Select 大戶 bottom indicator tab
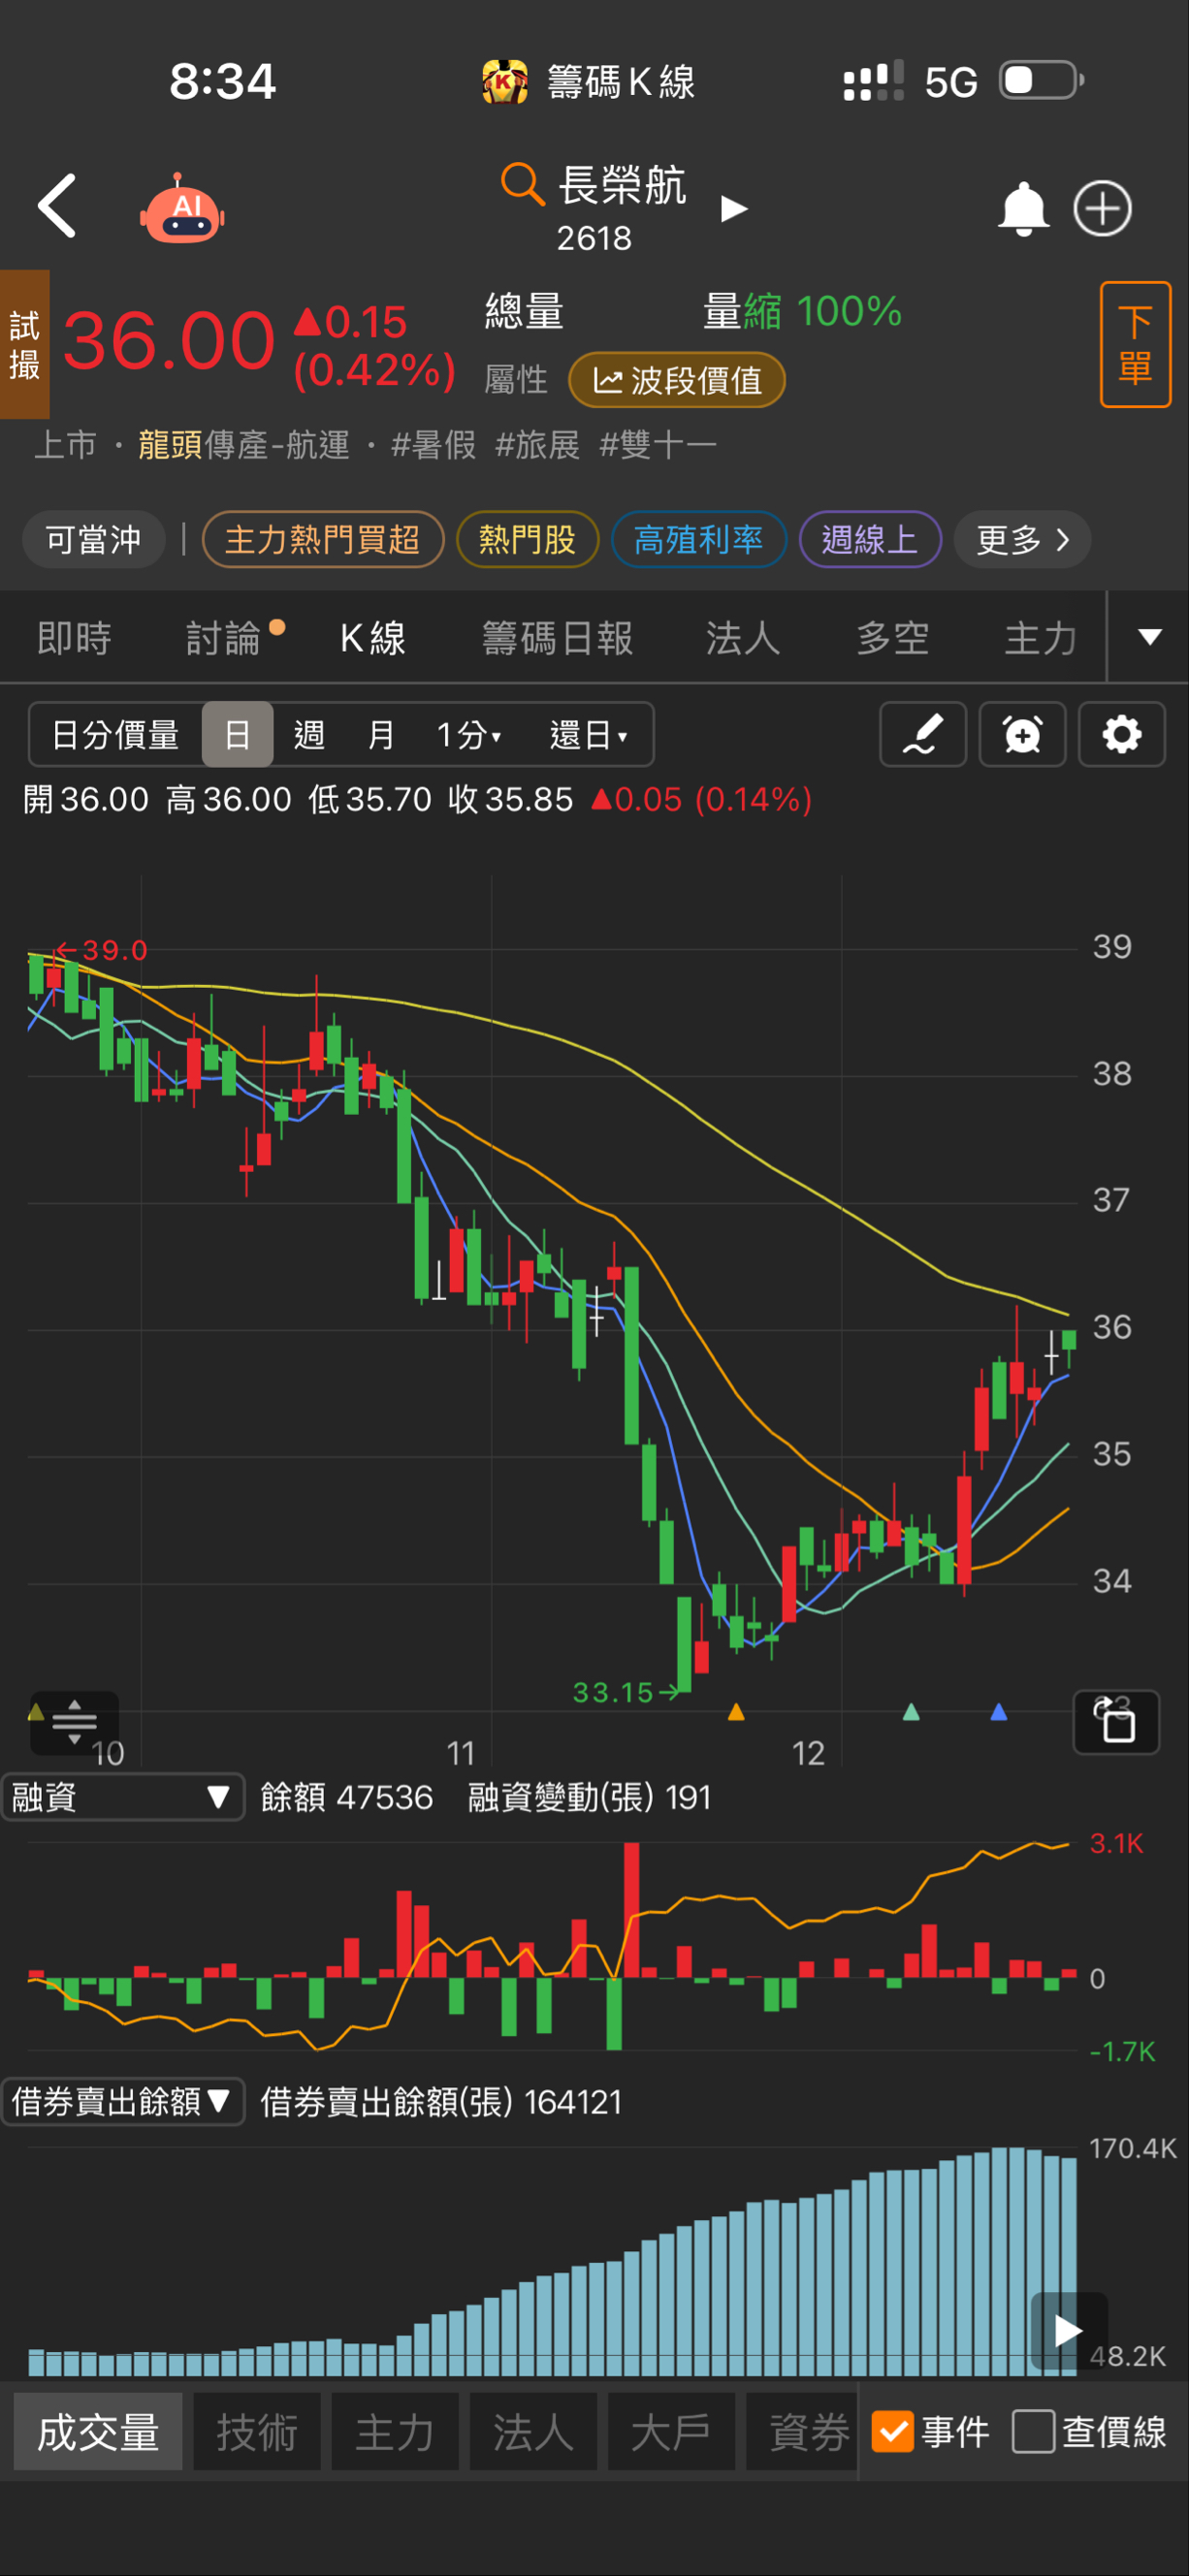This screenshot has height=2576, width=1189. (x=671, y=2431)
